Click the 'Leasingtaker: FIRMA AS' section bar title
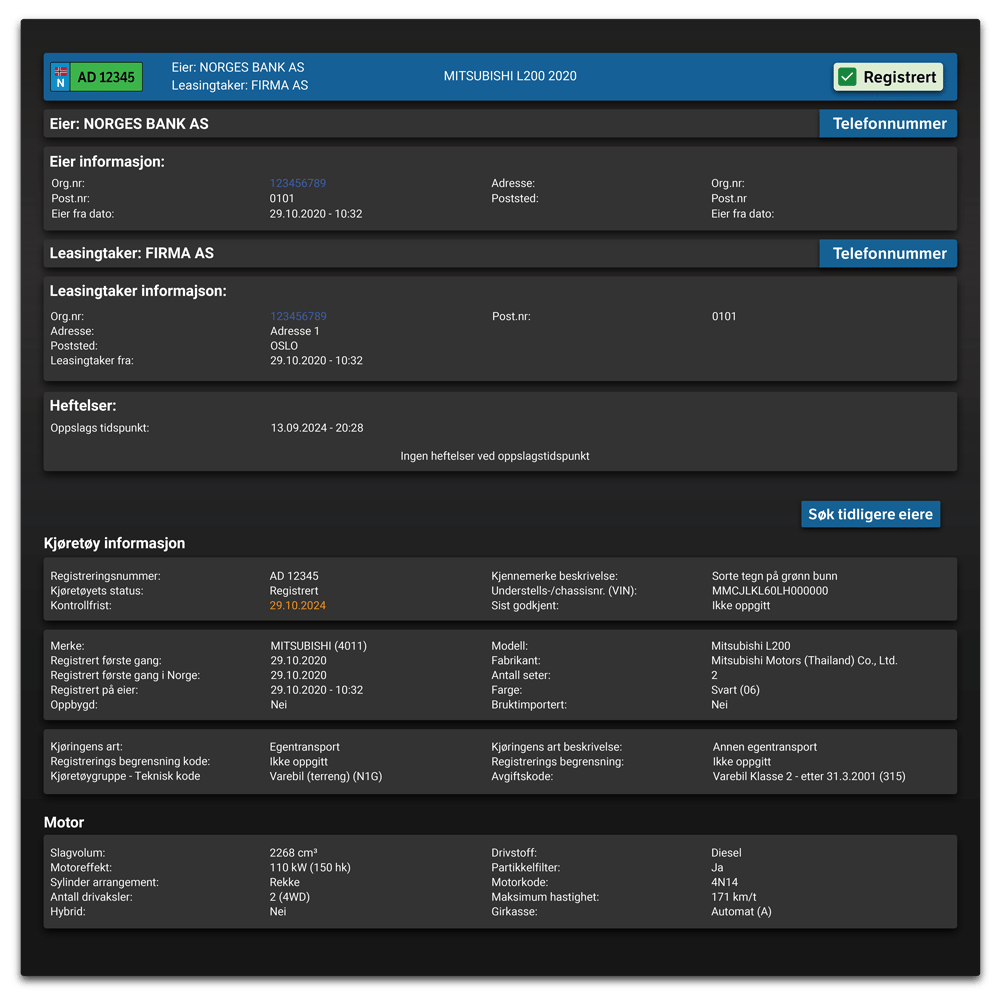The image size is (1000, 1000). [x=132, y=253]
